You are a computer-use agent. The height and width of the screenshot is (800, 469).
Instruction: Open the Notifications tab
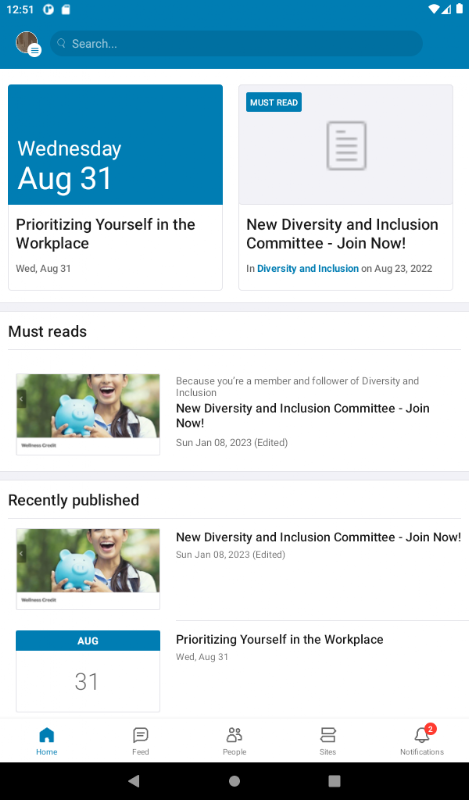pyautogui.click(x=422, y=741)
